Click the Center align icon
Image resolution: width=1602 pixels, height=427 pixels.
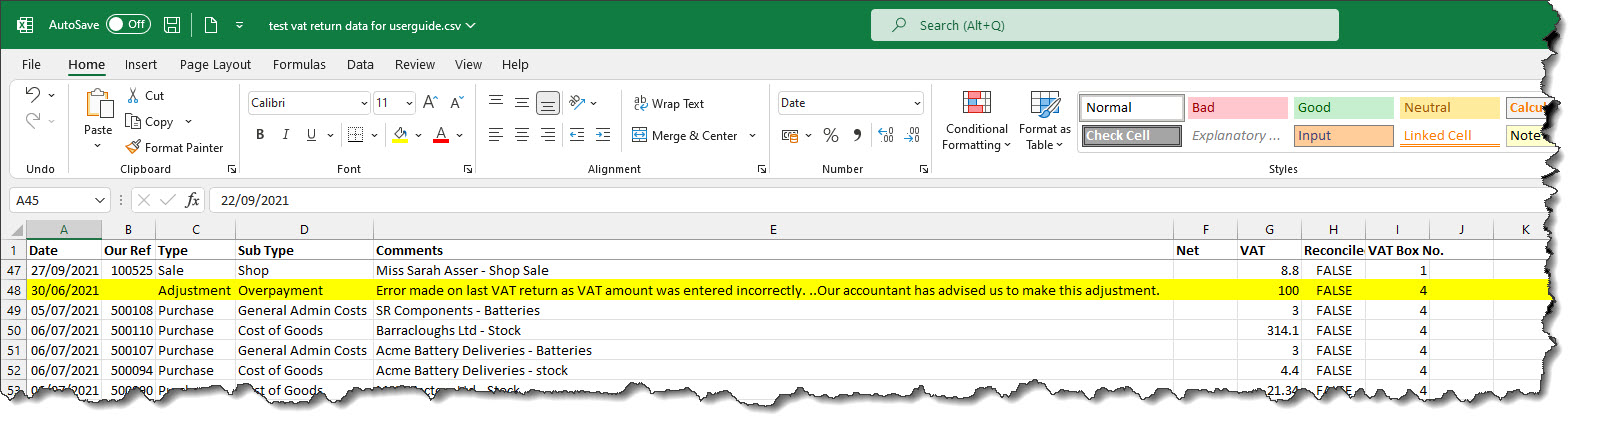click(x=521, y=135)
